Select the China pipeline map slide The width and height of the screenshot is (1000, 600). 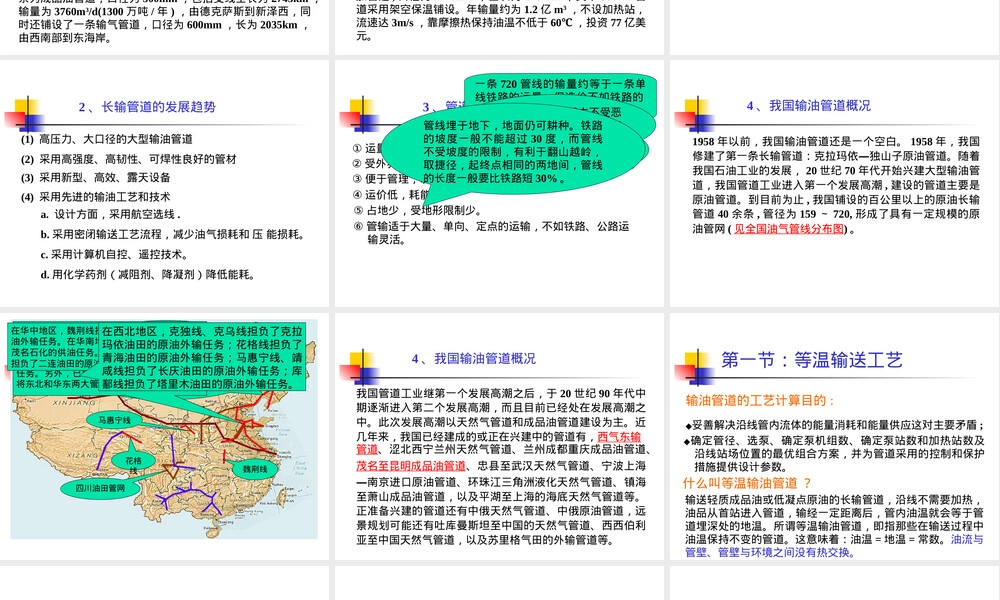click(165, 436)
